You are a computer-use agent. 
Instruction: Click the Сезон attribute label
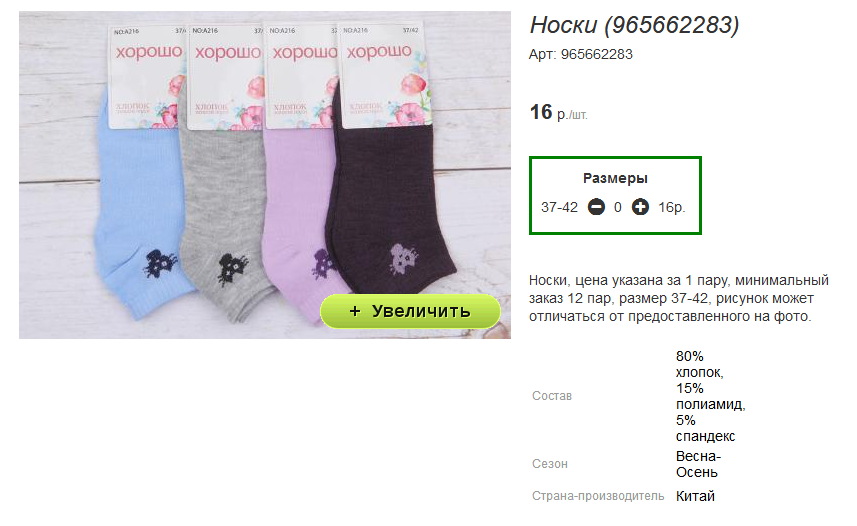550,464
